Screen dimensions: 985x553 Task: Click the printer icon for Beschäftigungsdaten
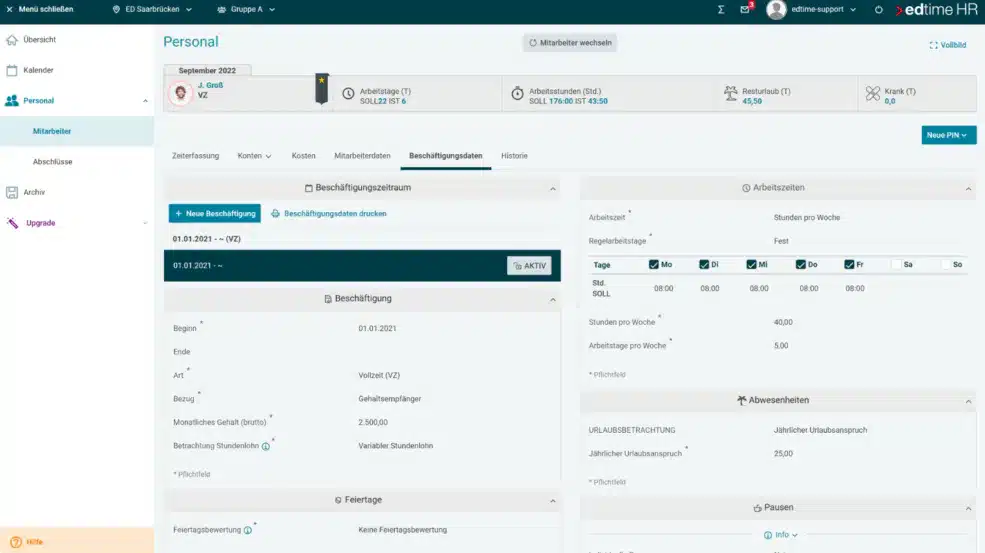coord(275,214)
